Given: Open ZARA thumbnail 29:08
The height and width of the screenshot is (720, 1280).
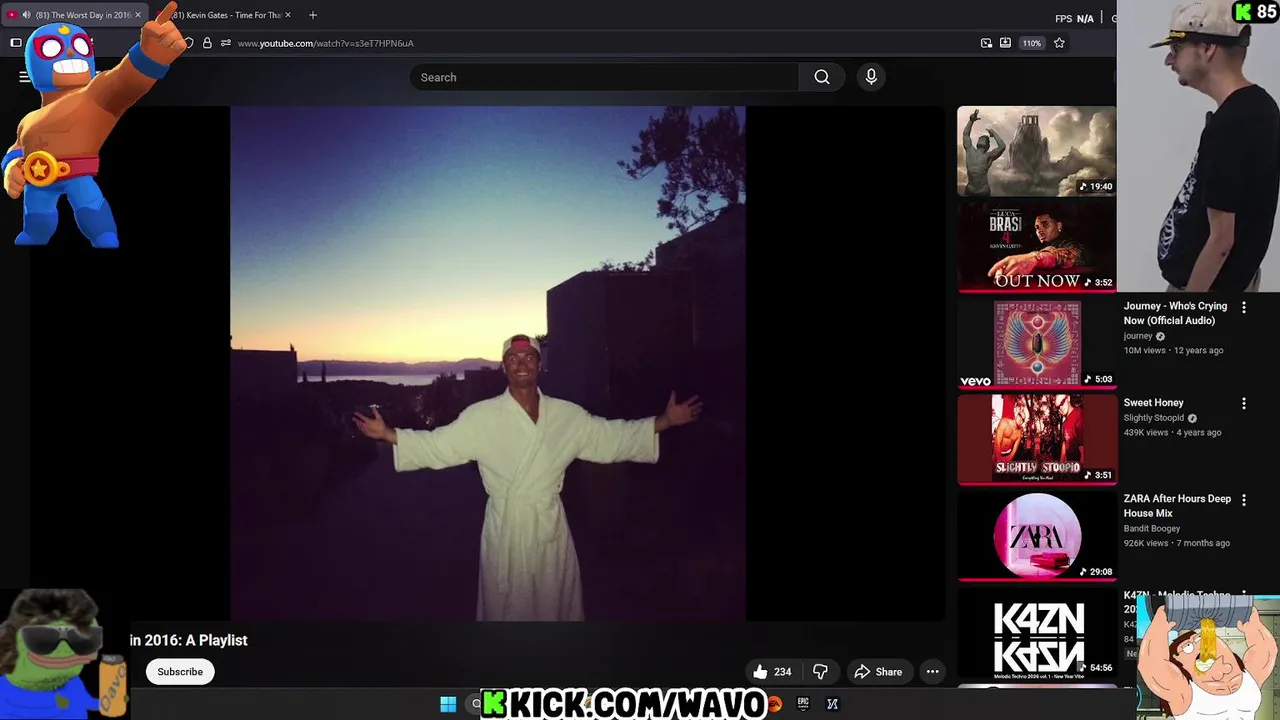Looking at the screenshot, I should pyautogui.click(x=1037, y=535).
